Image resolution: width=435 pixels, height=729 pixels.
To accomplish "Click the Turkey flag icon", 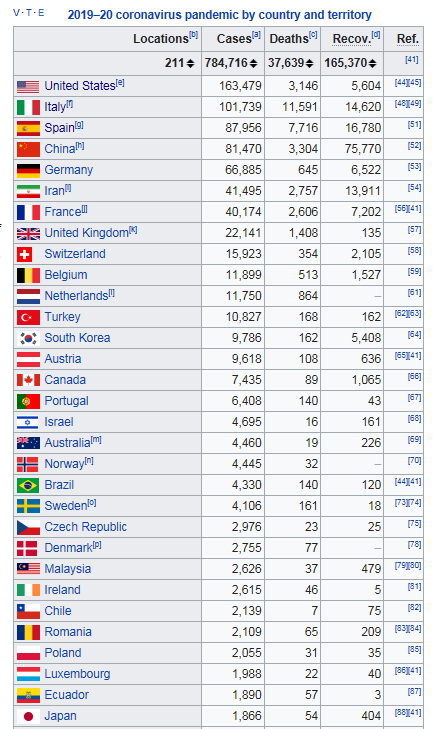I will 28,317.
